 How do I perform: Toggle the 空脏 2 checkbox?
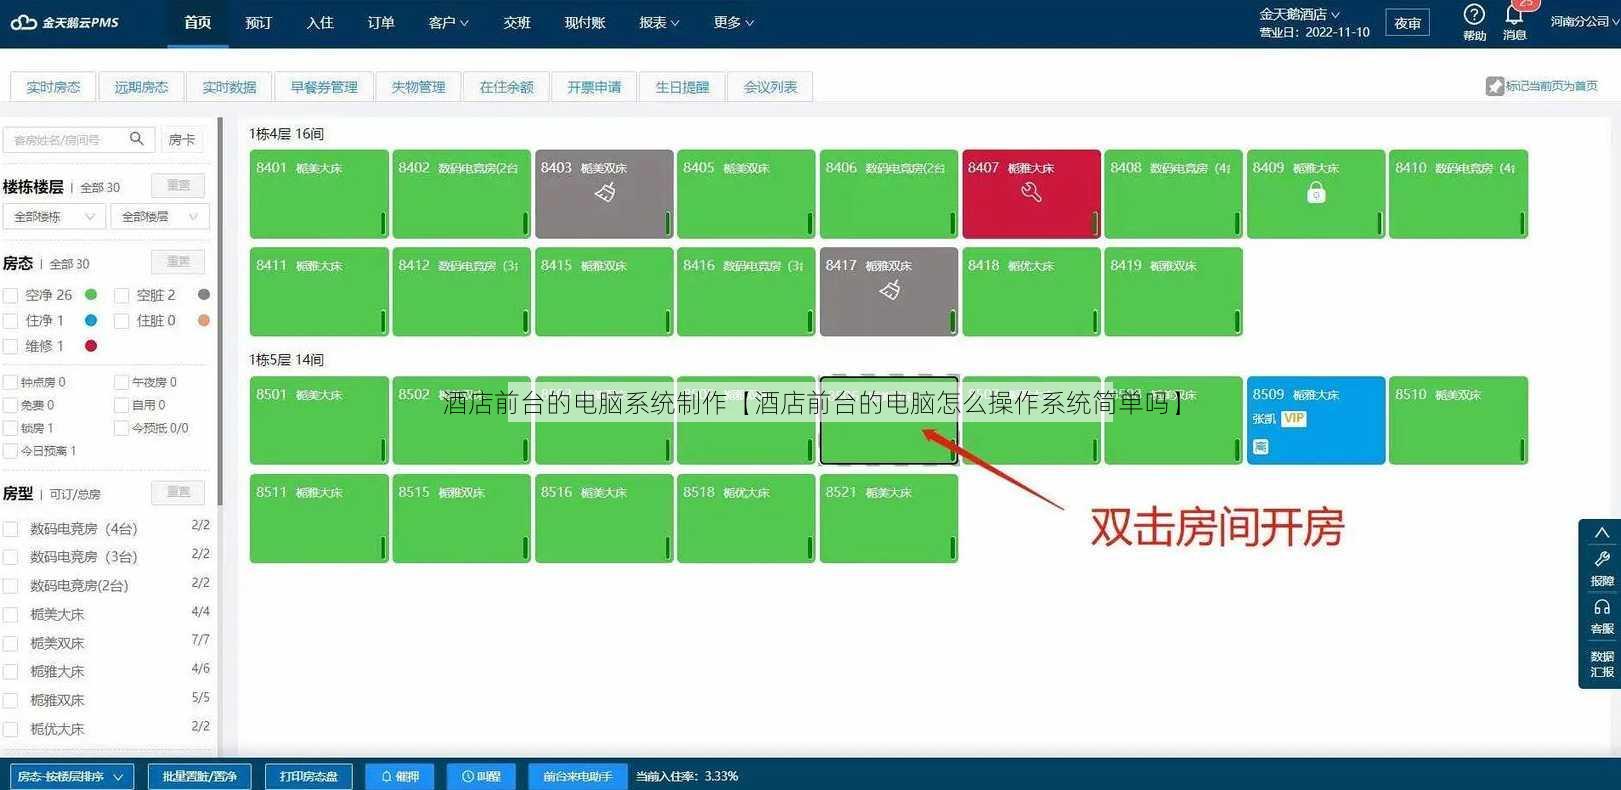click(x=122, y=296)
